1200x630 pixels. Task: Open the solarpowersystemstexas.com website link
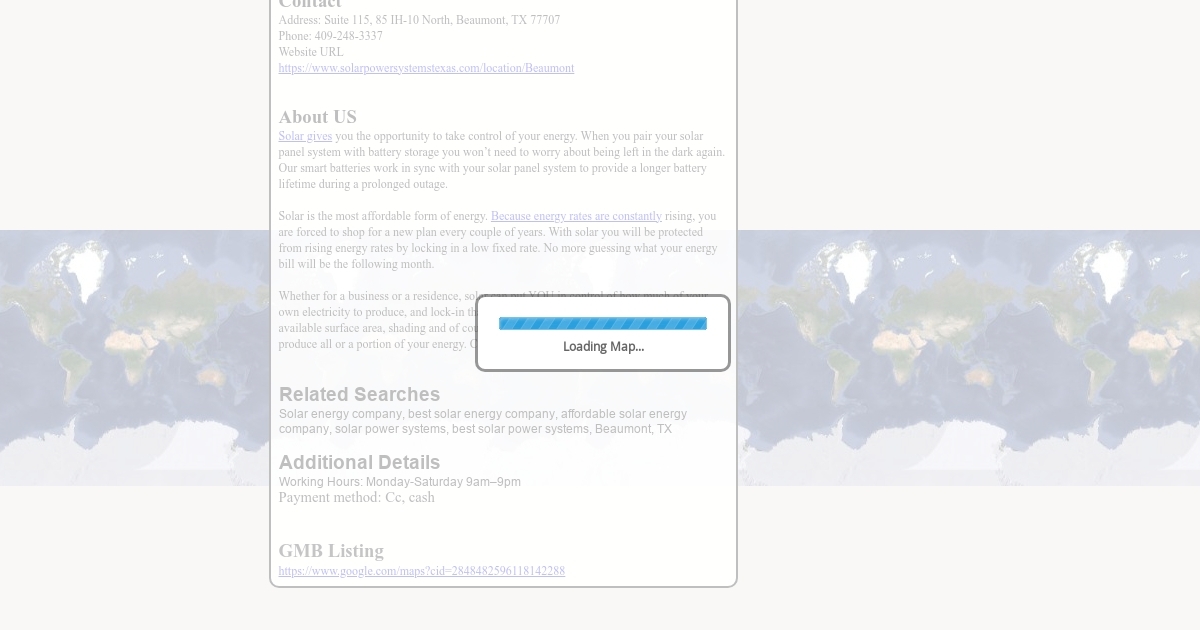426,68
